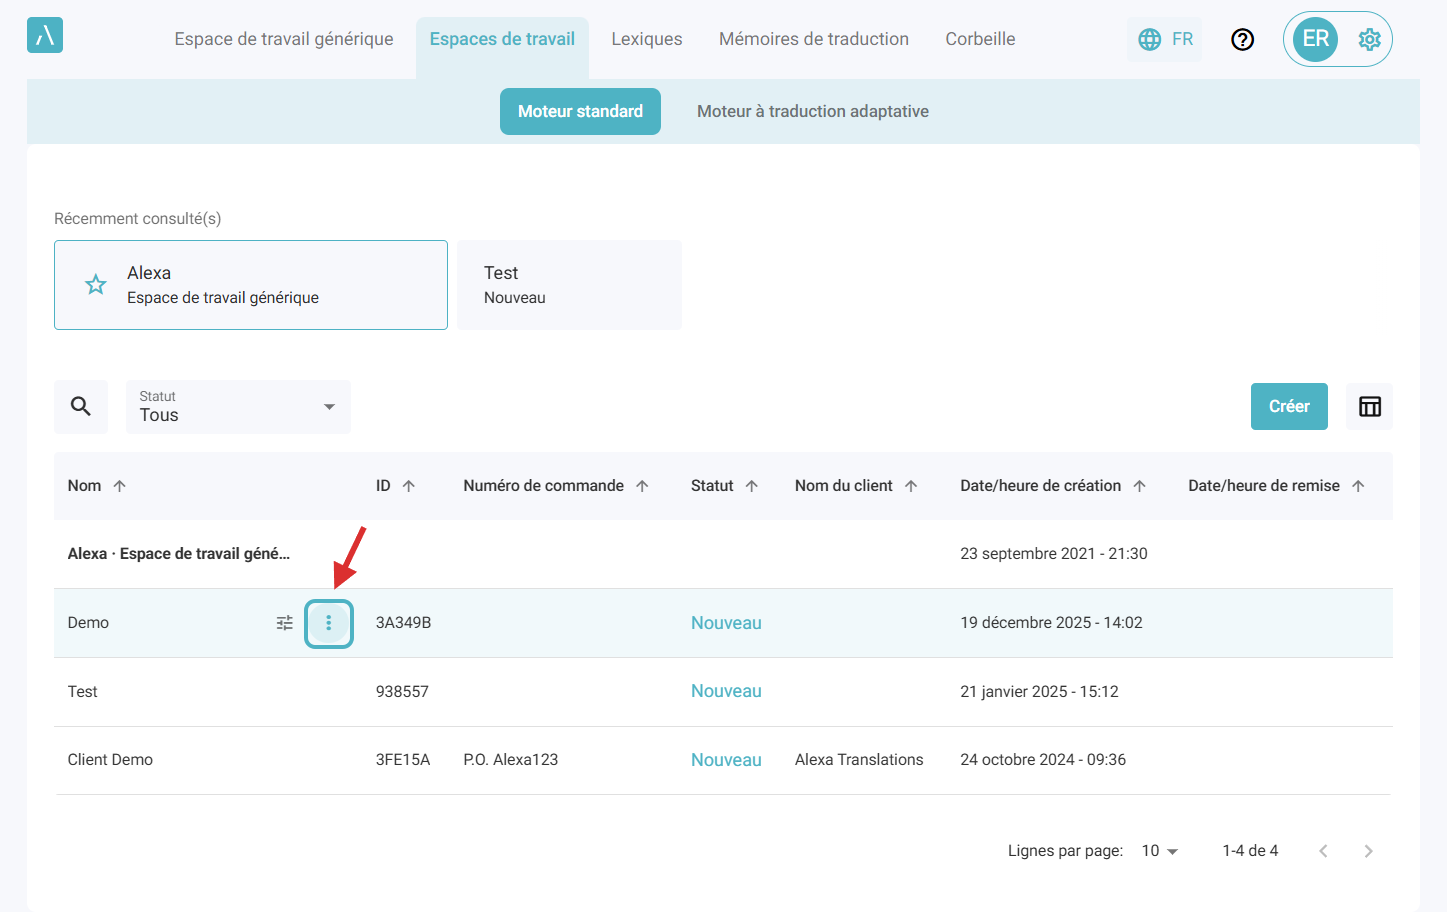Open Demo row three-dot menu
Image resolution: width=1447 pixels, height=912 pixels.
328,623
